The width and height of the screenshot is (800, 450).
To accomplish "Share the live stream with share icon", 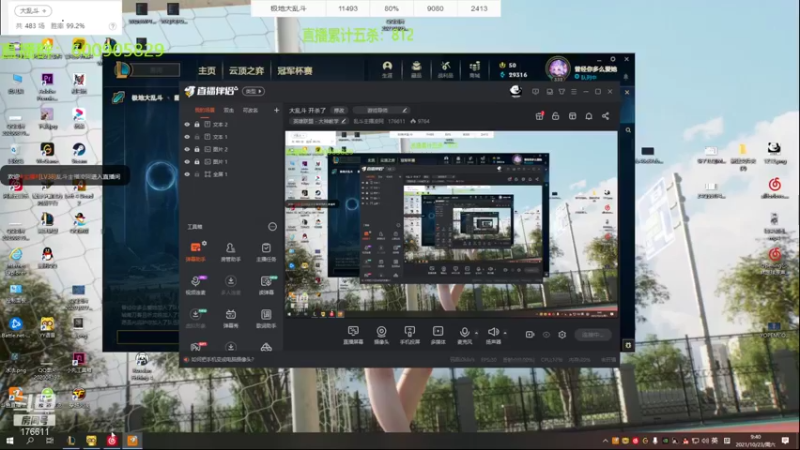I will (x=606, y=116).
